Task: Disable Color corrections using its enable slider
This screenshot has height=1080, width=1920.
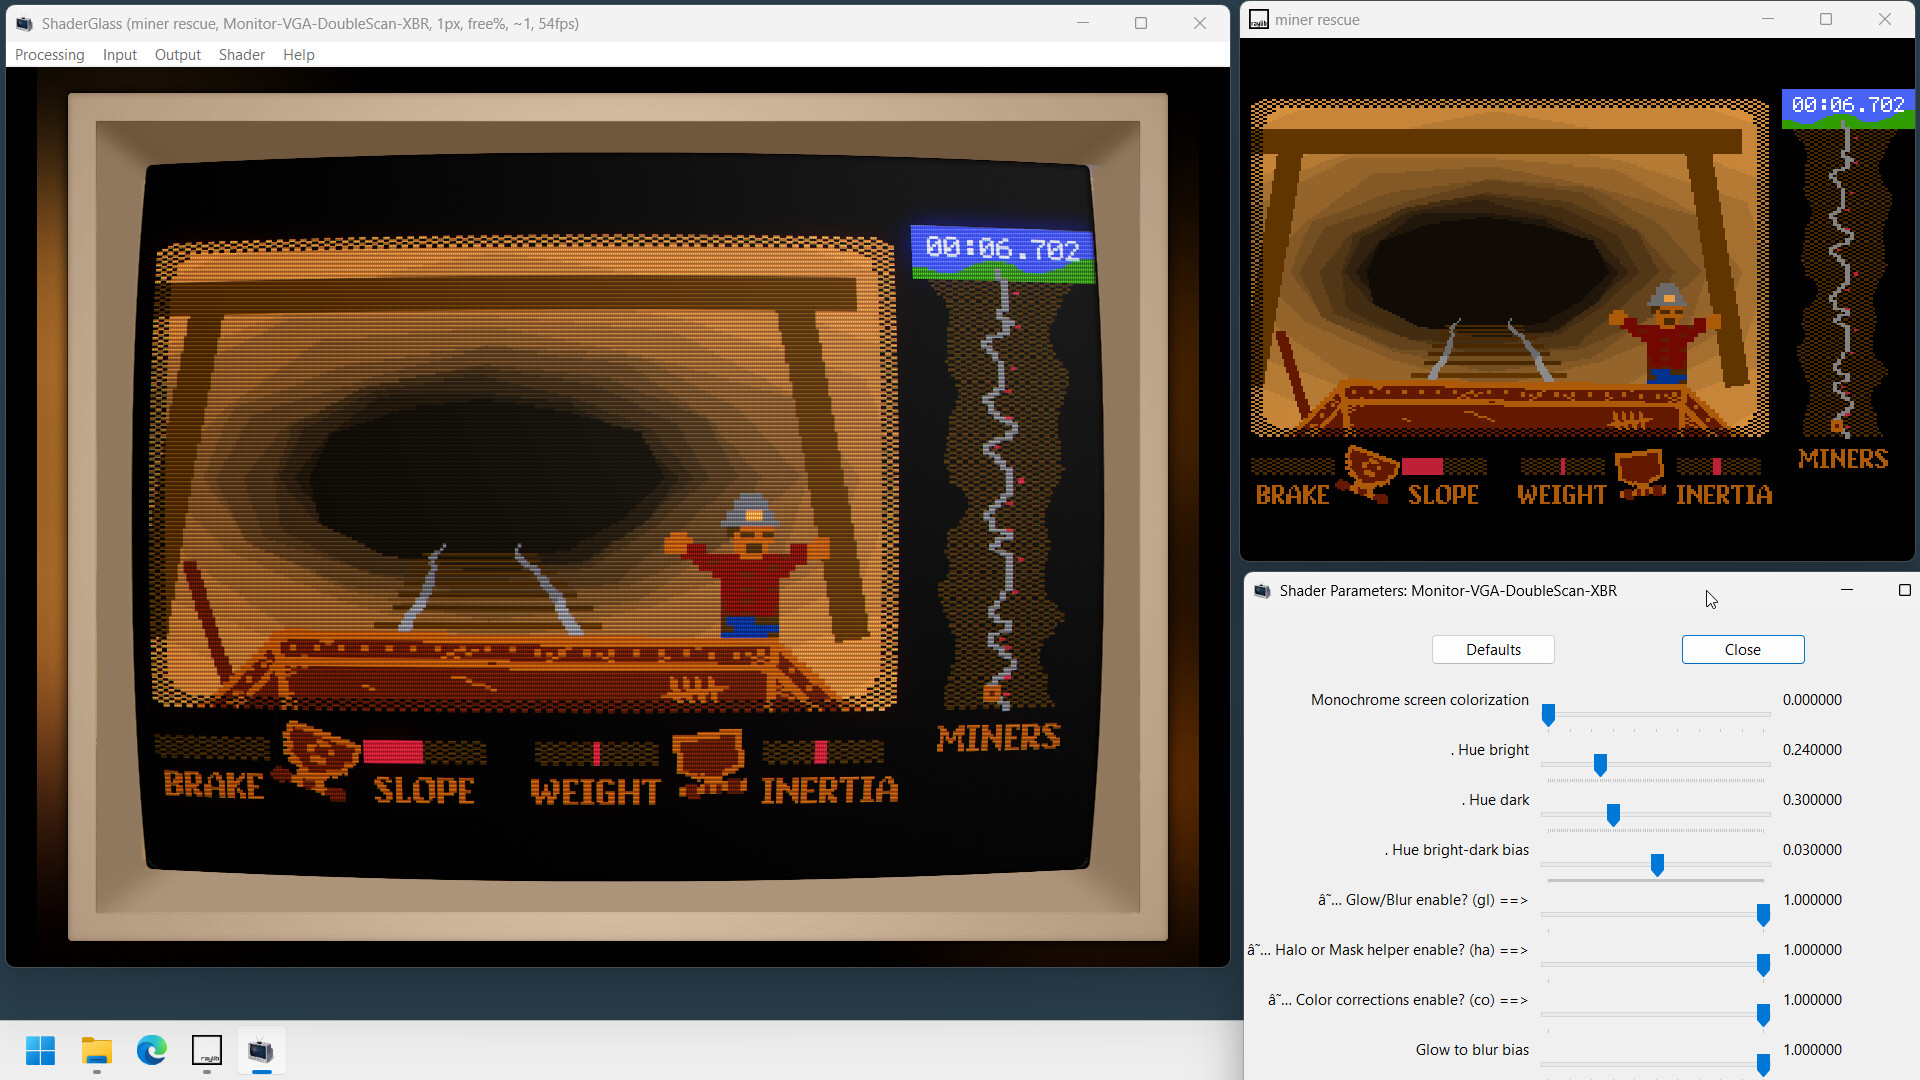Action: pos(1762,1014)
